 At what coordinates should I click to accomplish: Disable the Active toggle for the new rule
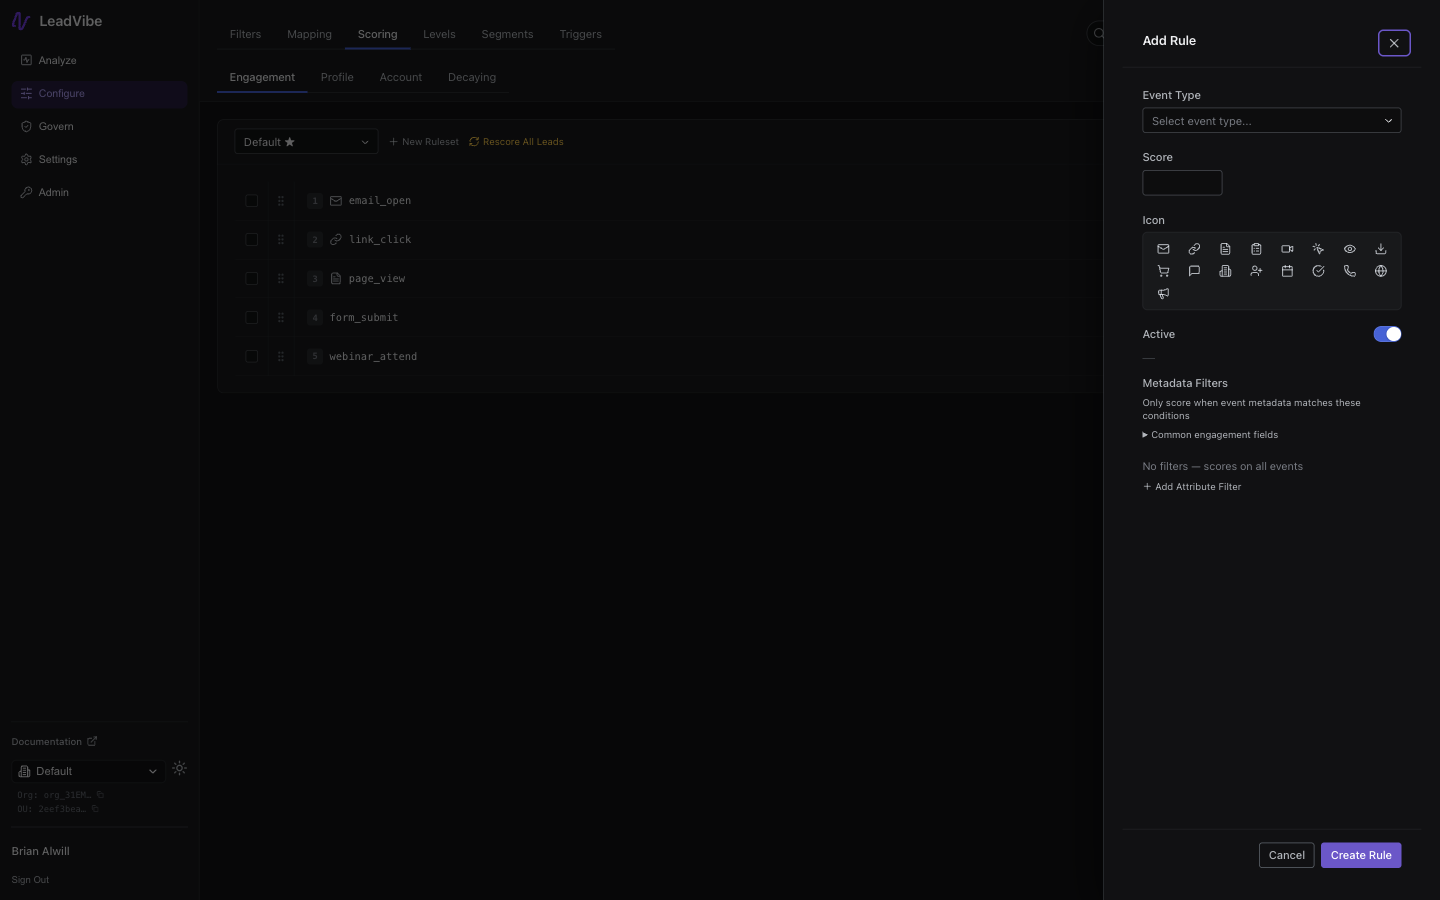click(x=1387, y=334)
